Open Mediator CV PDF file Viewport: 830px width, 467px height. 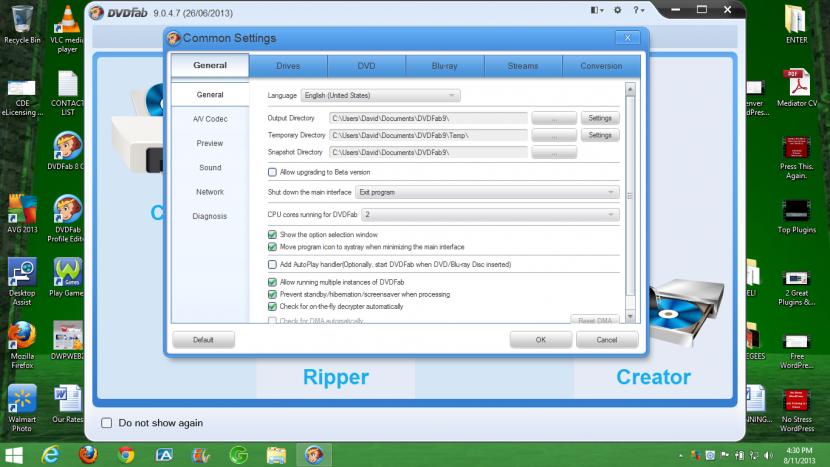(x=797, y=88)
